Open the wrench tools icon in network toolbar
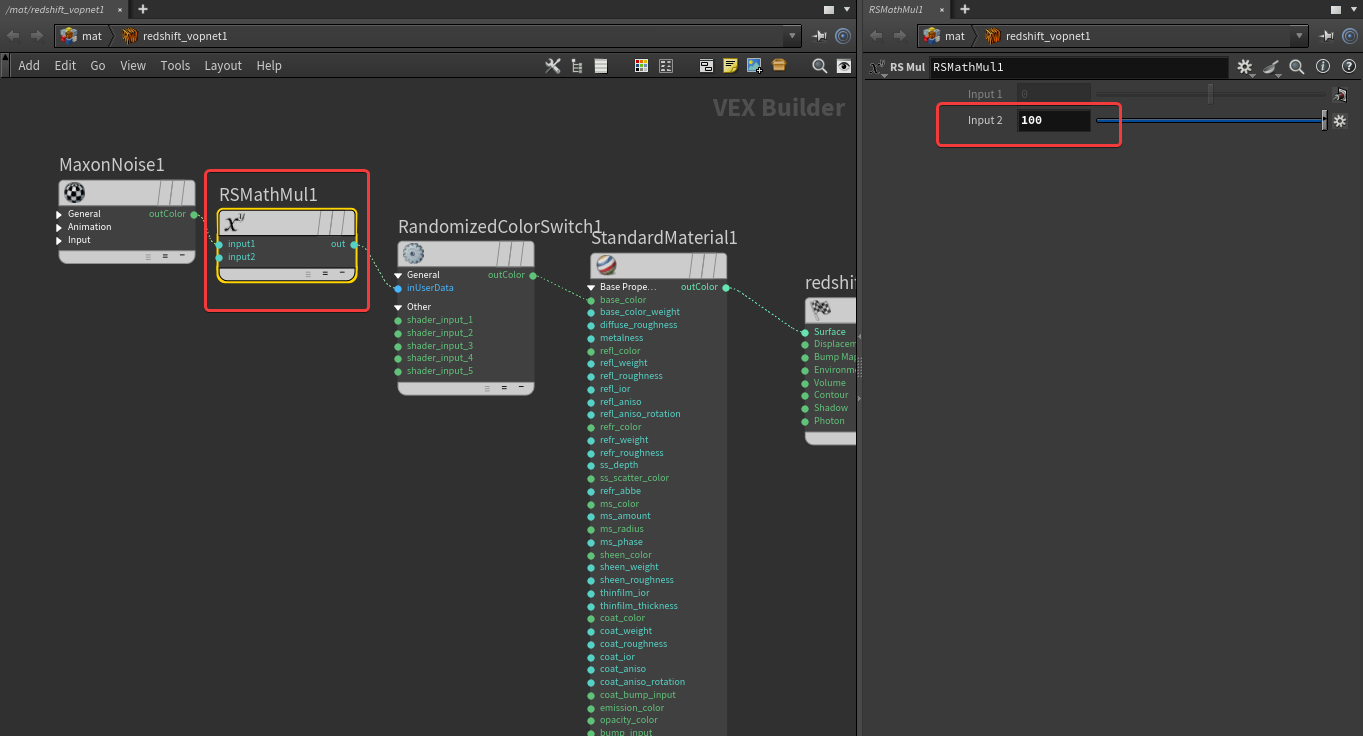Image resolution: width=1363 pixels, height=736 pixels. coord(552,66)
